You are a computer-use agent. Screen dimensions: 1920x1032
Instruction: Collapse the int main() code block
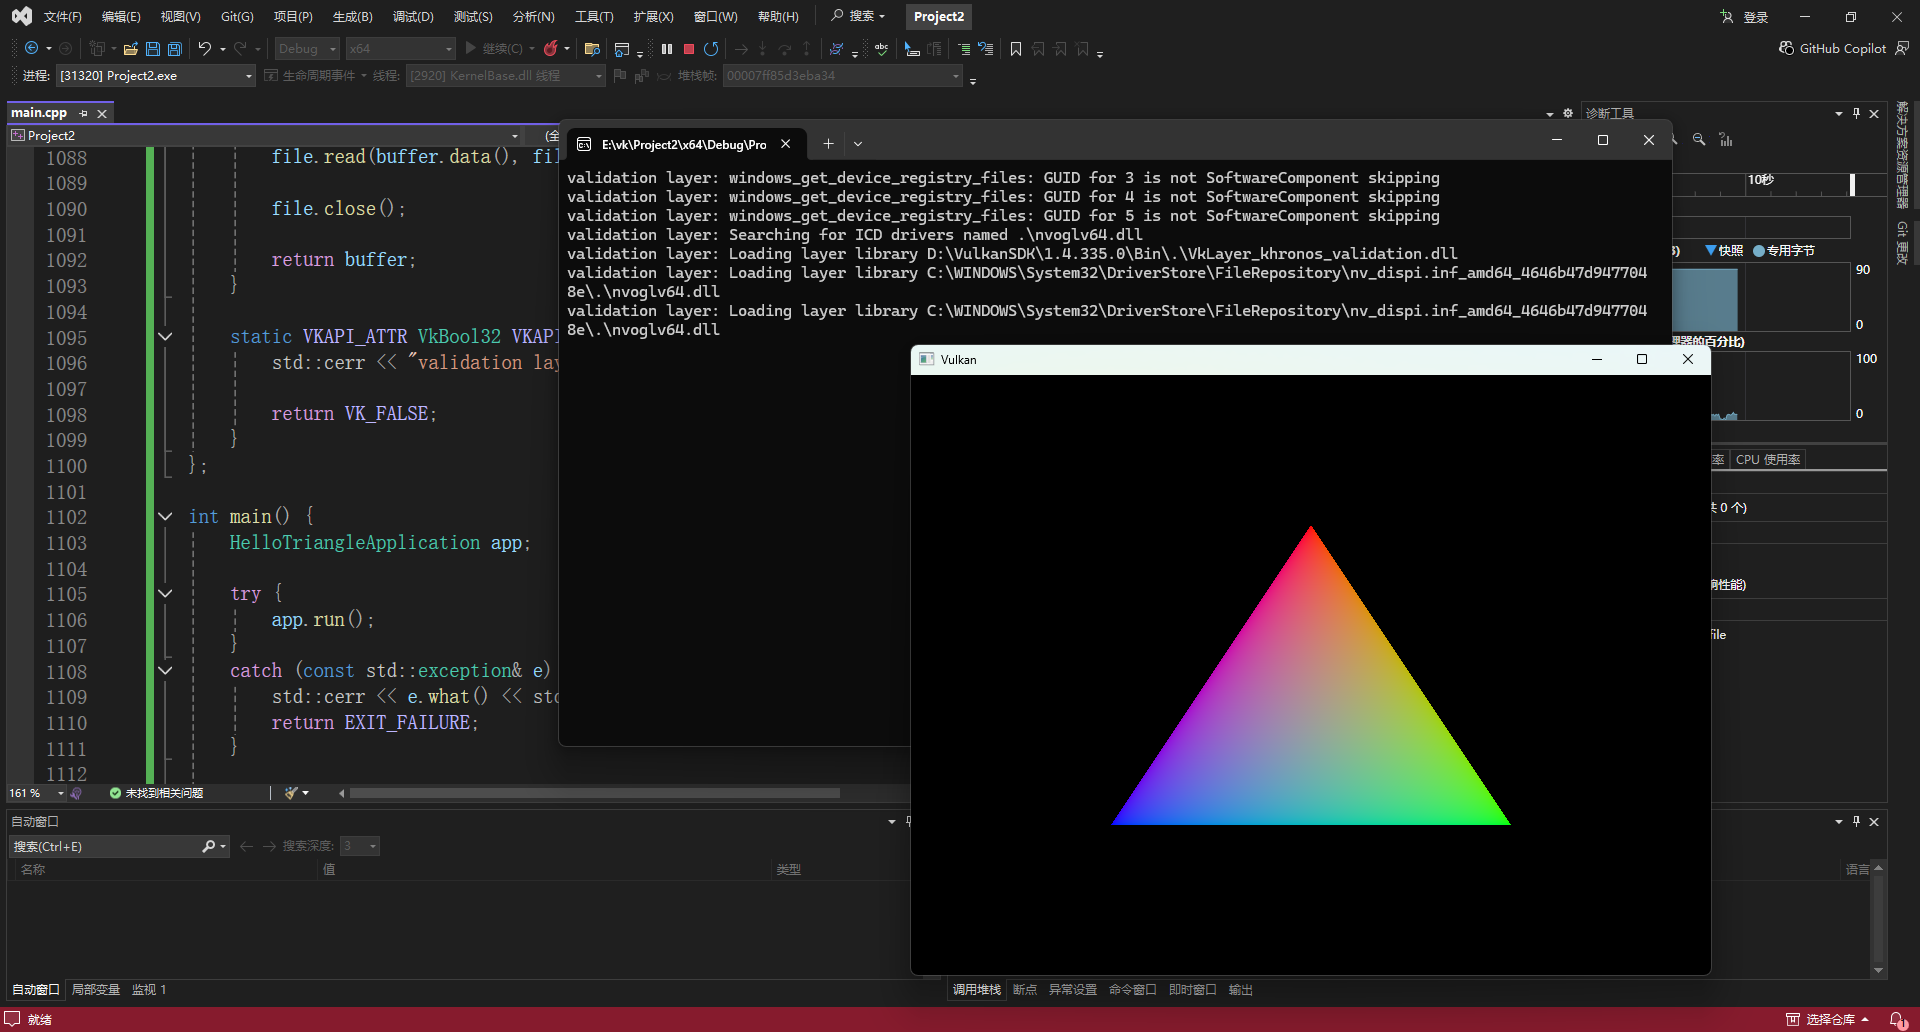tap(165, 517)
